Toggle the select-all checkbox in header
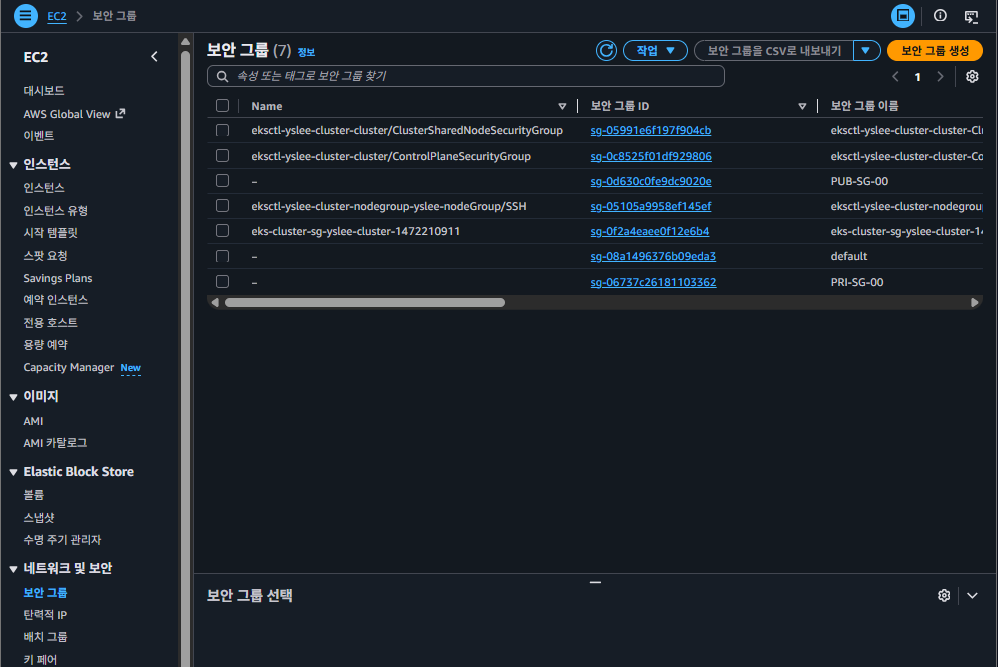 pos(222,106)
